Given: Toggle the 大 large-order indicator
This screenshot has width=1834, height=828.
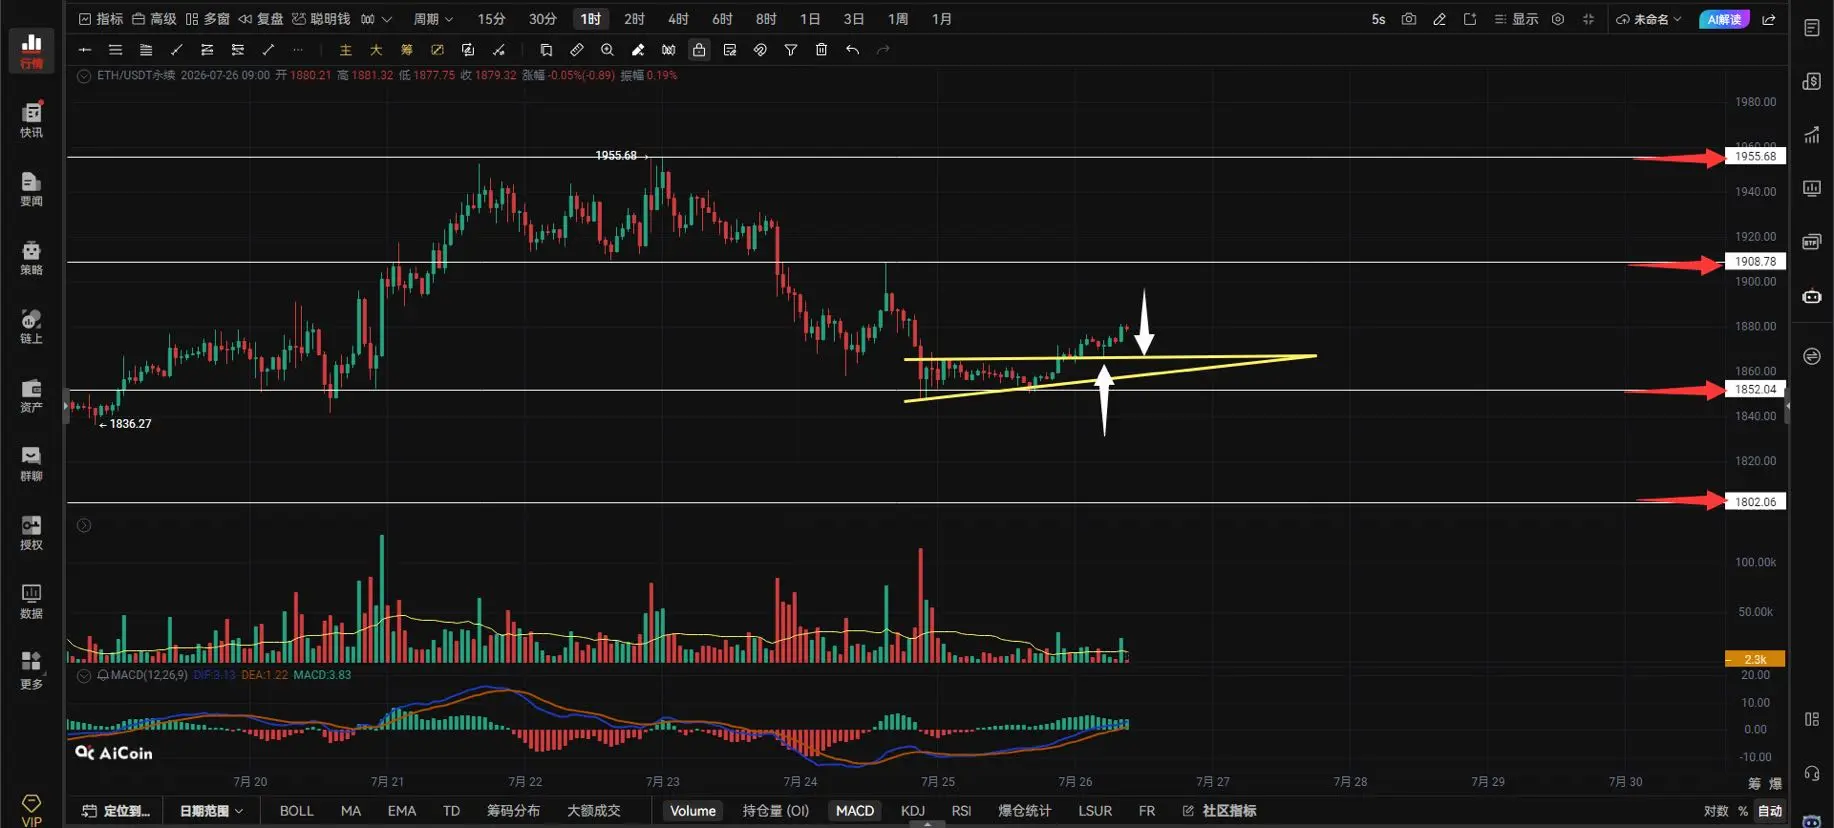Looking at the screenshot, I should (x=376, y=50).
